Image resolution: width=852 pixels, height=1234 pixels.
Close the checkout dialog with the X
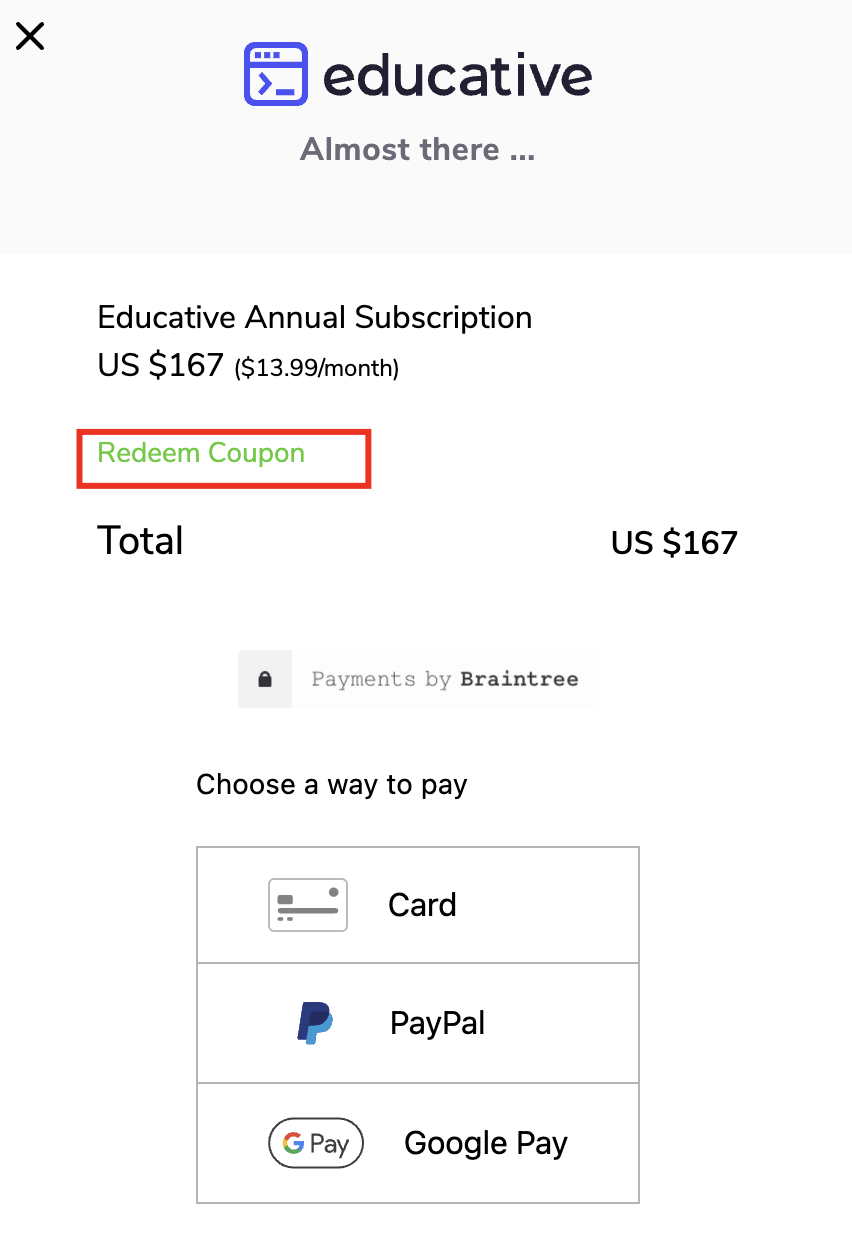30,37
